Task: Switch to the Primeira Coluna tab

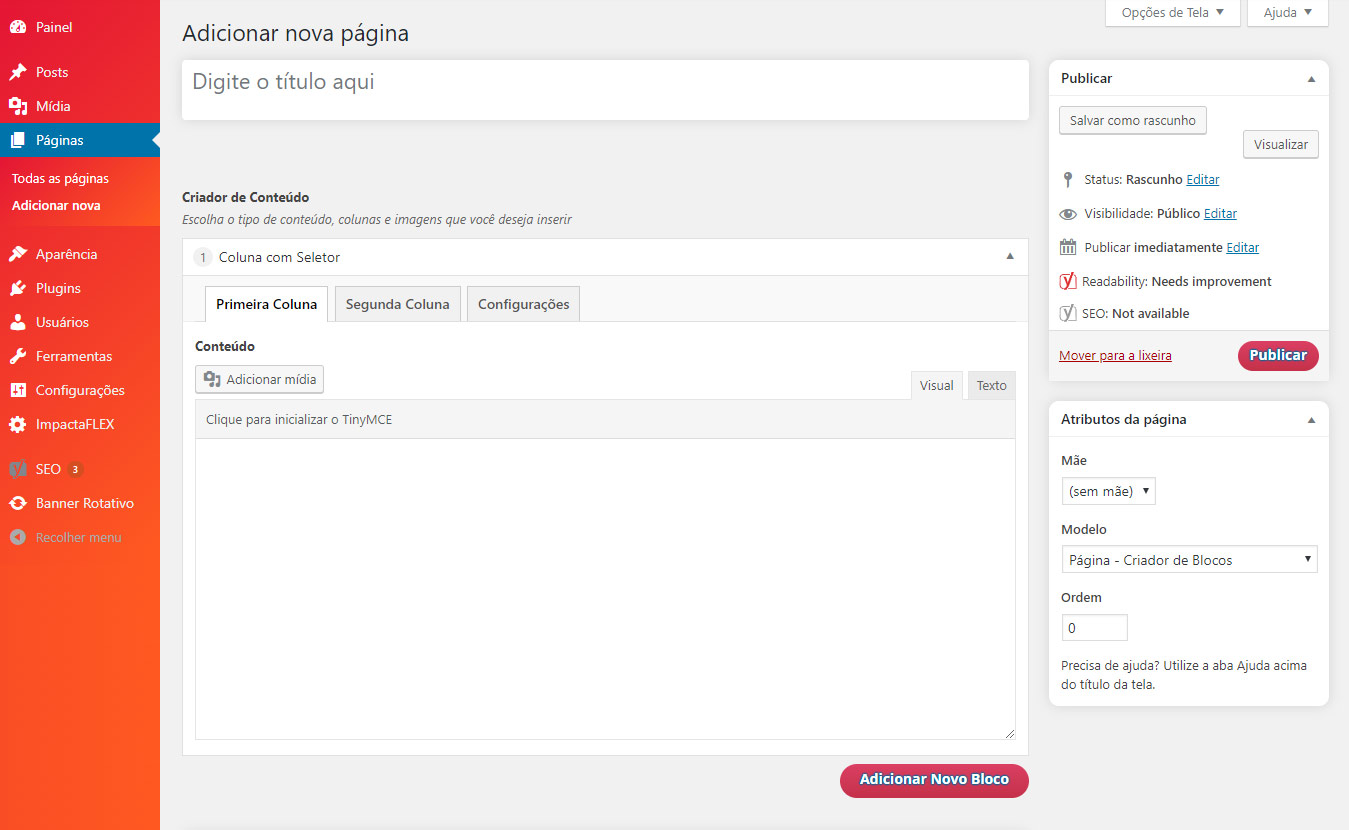Action: pyautogui.click(x=266, y=304)
